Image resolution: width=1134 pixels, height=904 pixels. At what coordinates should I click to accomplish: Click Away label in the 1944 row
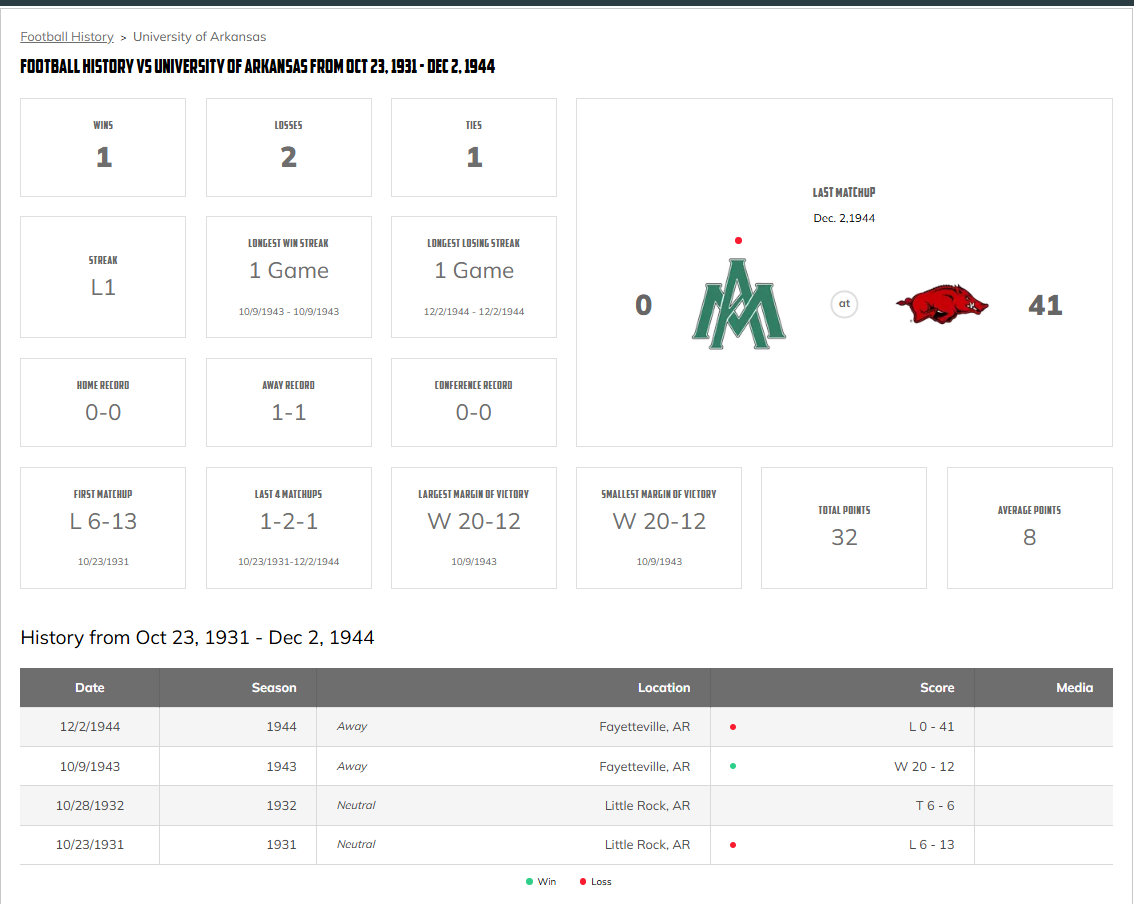pos(352,727)
